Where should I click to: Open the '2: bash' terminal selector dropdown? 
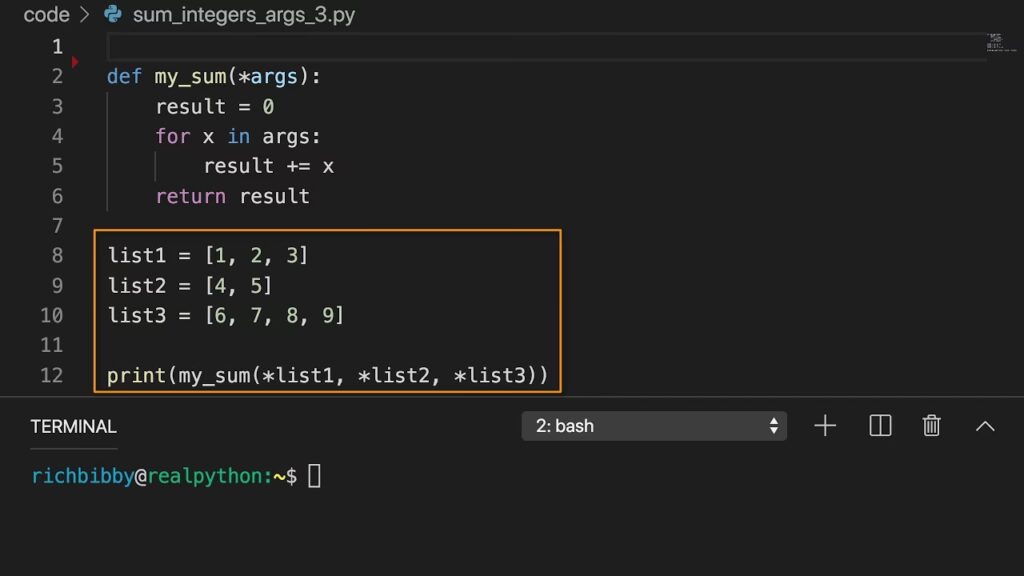(654, 426)
